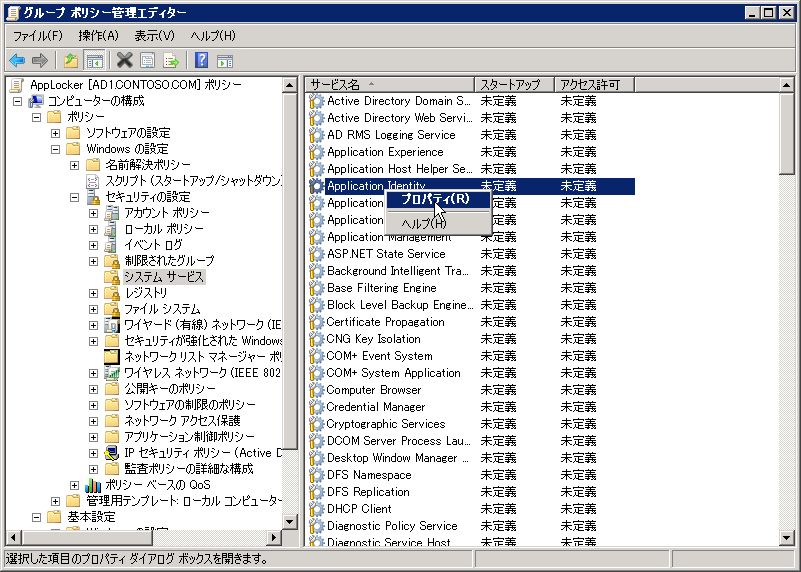
Task: Select the DFS Namespace service row
Action: tap(470, 475)
